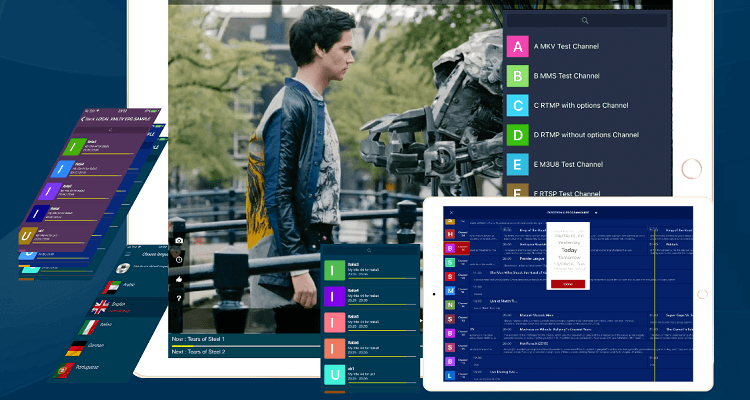Viewport: 750px width, 400px height.
Task: Click the camera snapshot icon on player
Action: coord(178,240)
